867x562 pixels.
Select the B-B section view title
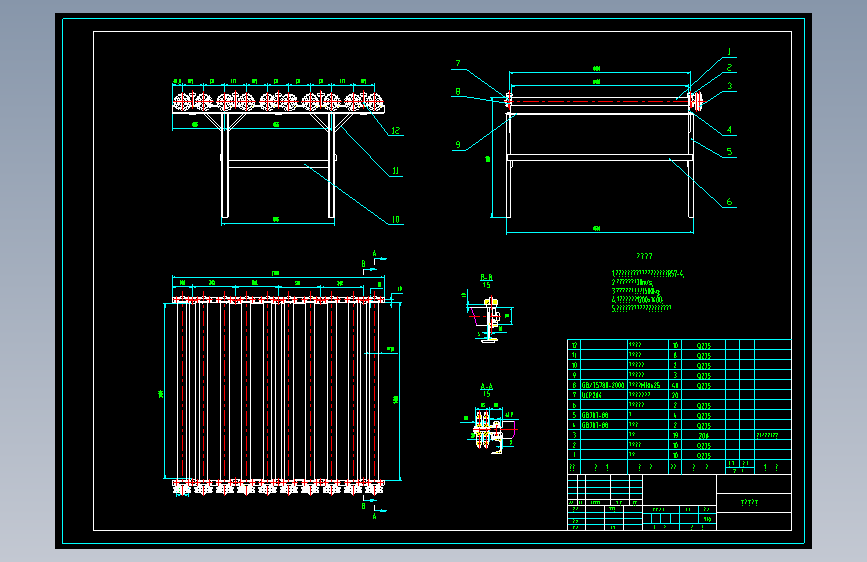click(487, 278)
